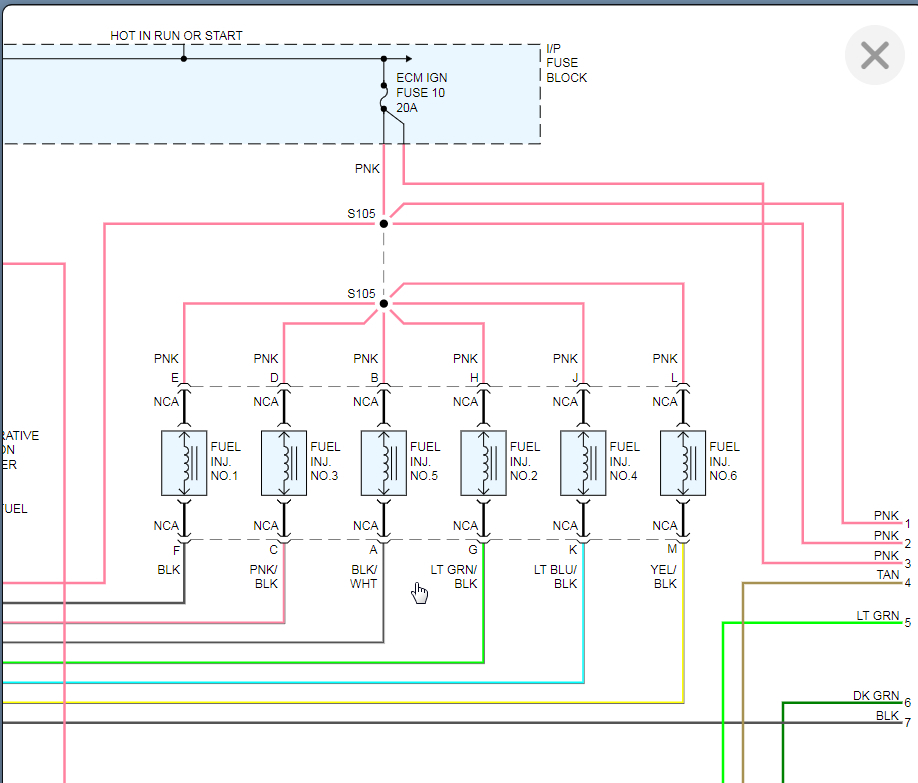
Task: Select the Fuel Injector No.4 symbol
Action: coord(584,462)
